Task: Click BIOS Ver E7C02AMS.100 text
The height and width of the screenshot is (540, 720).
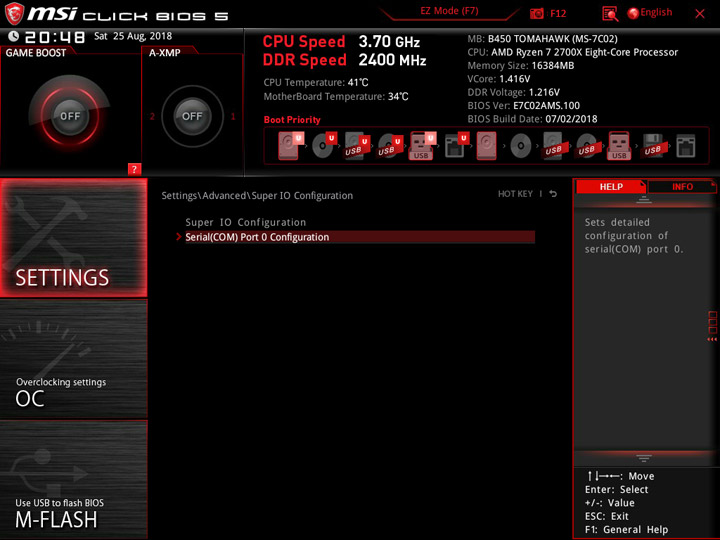Action: (x=523, y=106)
